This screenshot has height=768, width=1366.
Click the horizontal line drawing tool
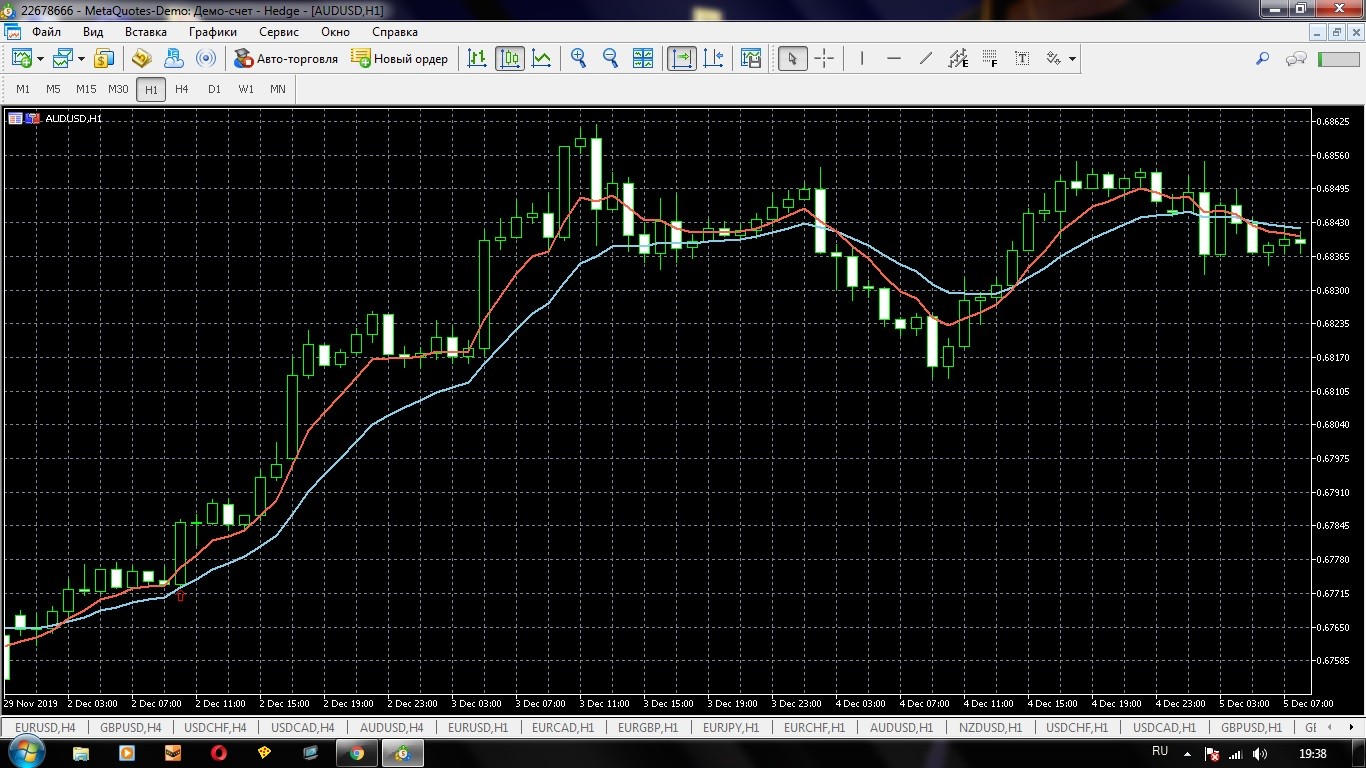(894, 59)
